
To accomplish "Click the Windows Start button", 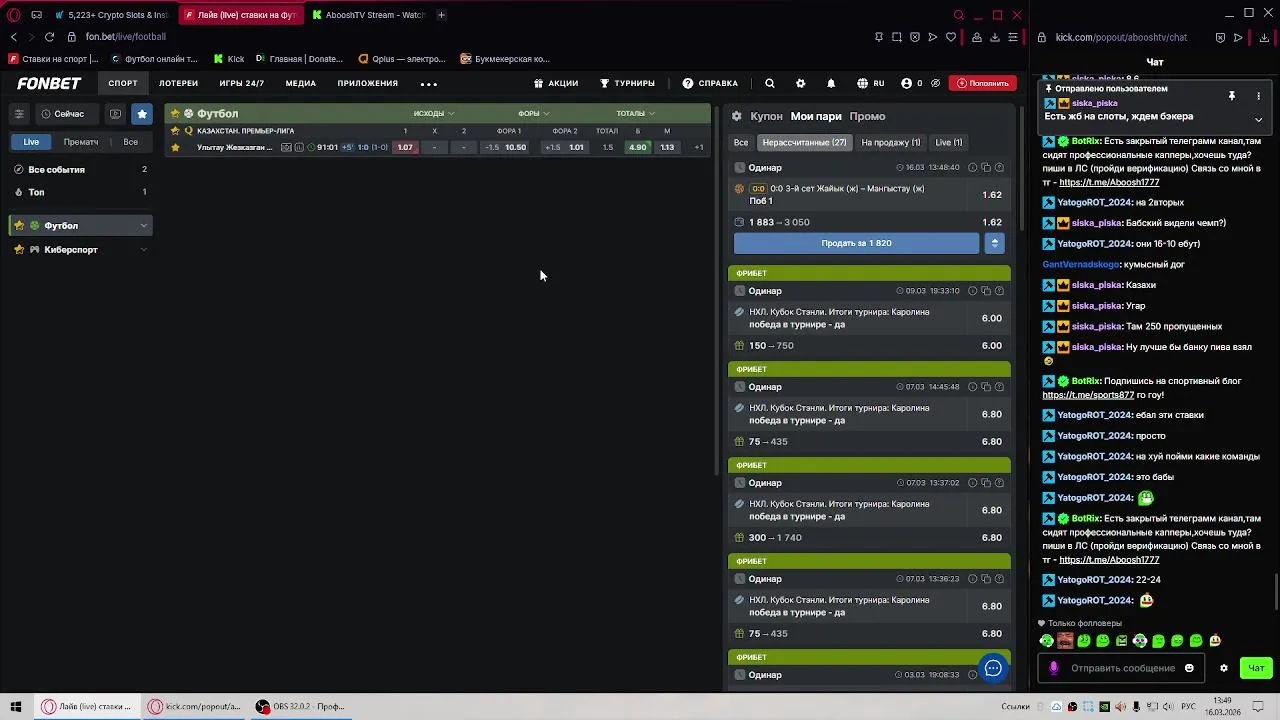I will pos(16,706).
